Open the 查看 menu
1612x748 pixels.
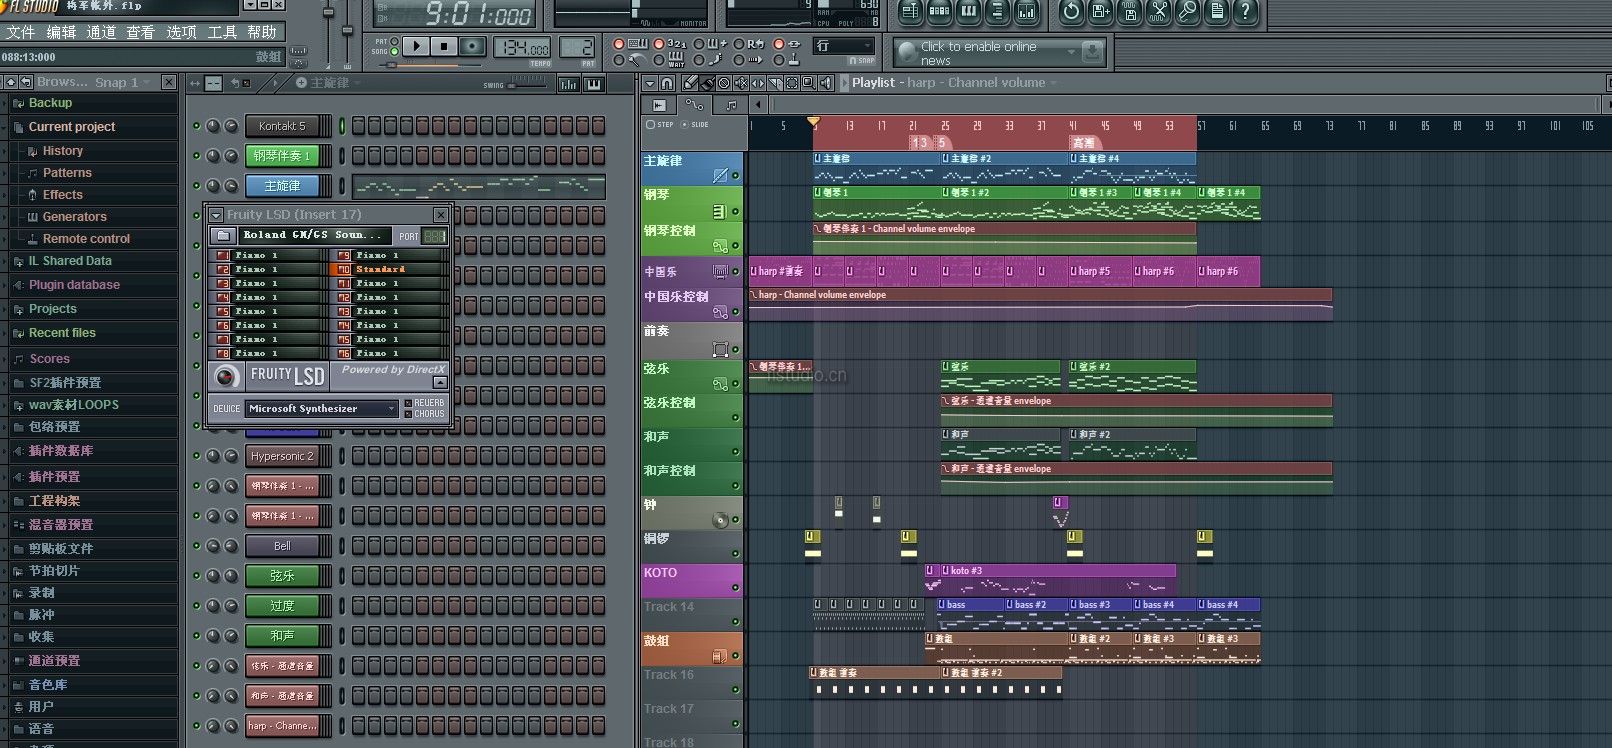click(x=141, y=32)
